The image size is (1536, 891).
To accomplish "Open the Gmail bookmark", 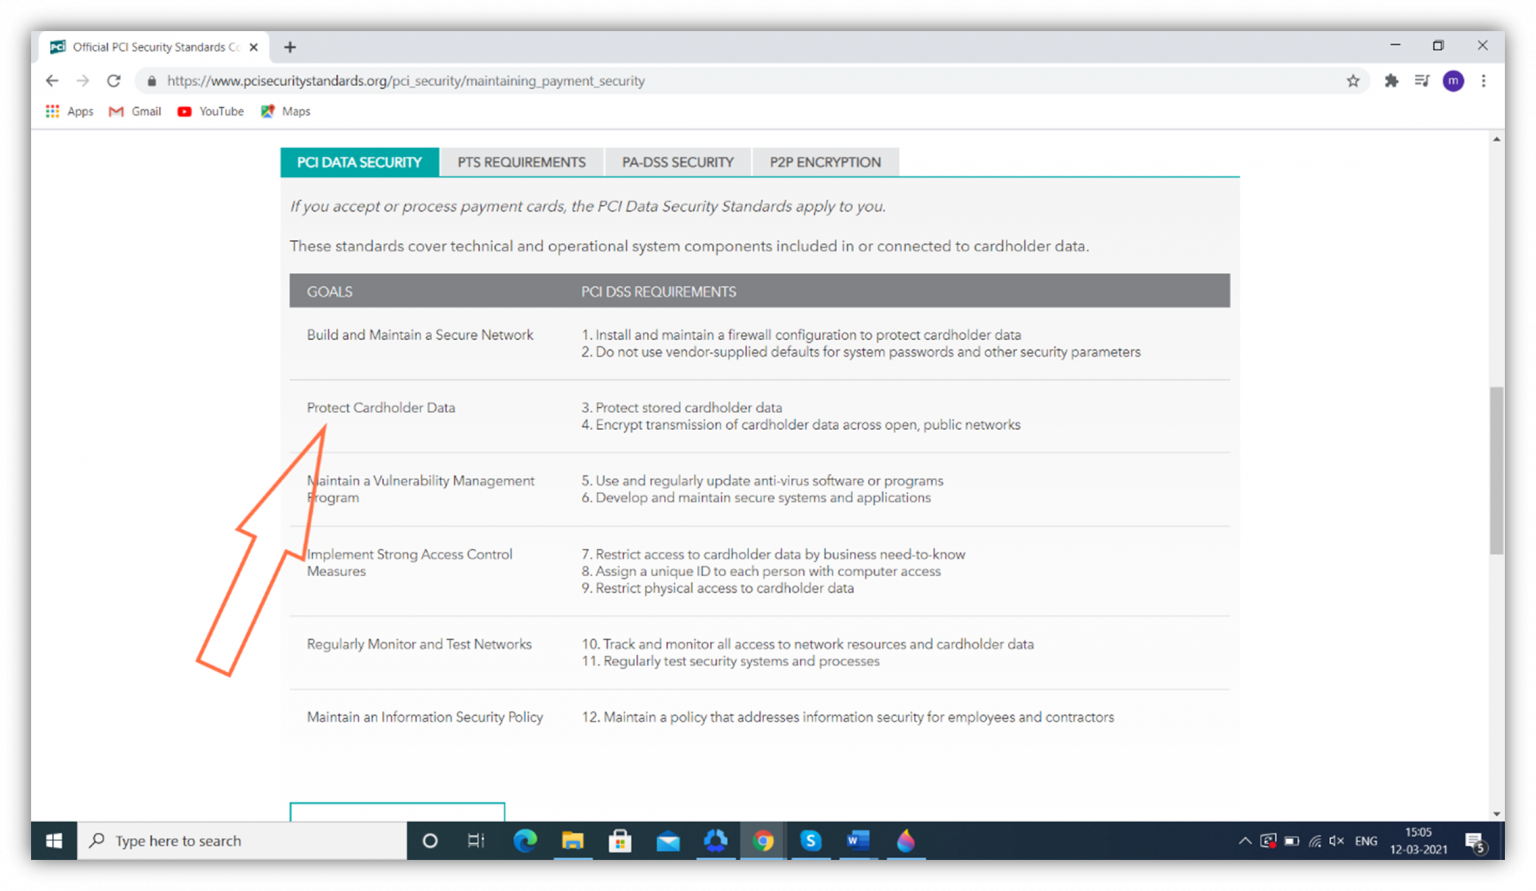I will [x=135, y=111].
